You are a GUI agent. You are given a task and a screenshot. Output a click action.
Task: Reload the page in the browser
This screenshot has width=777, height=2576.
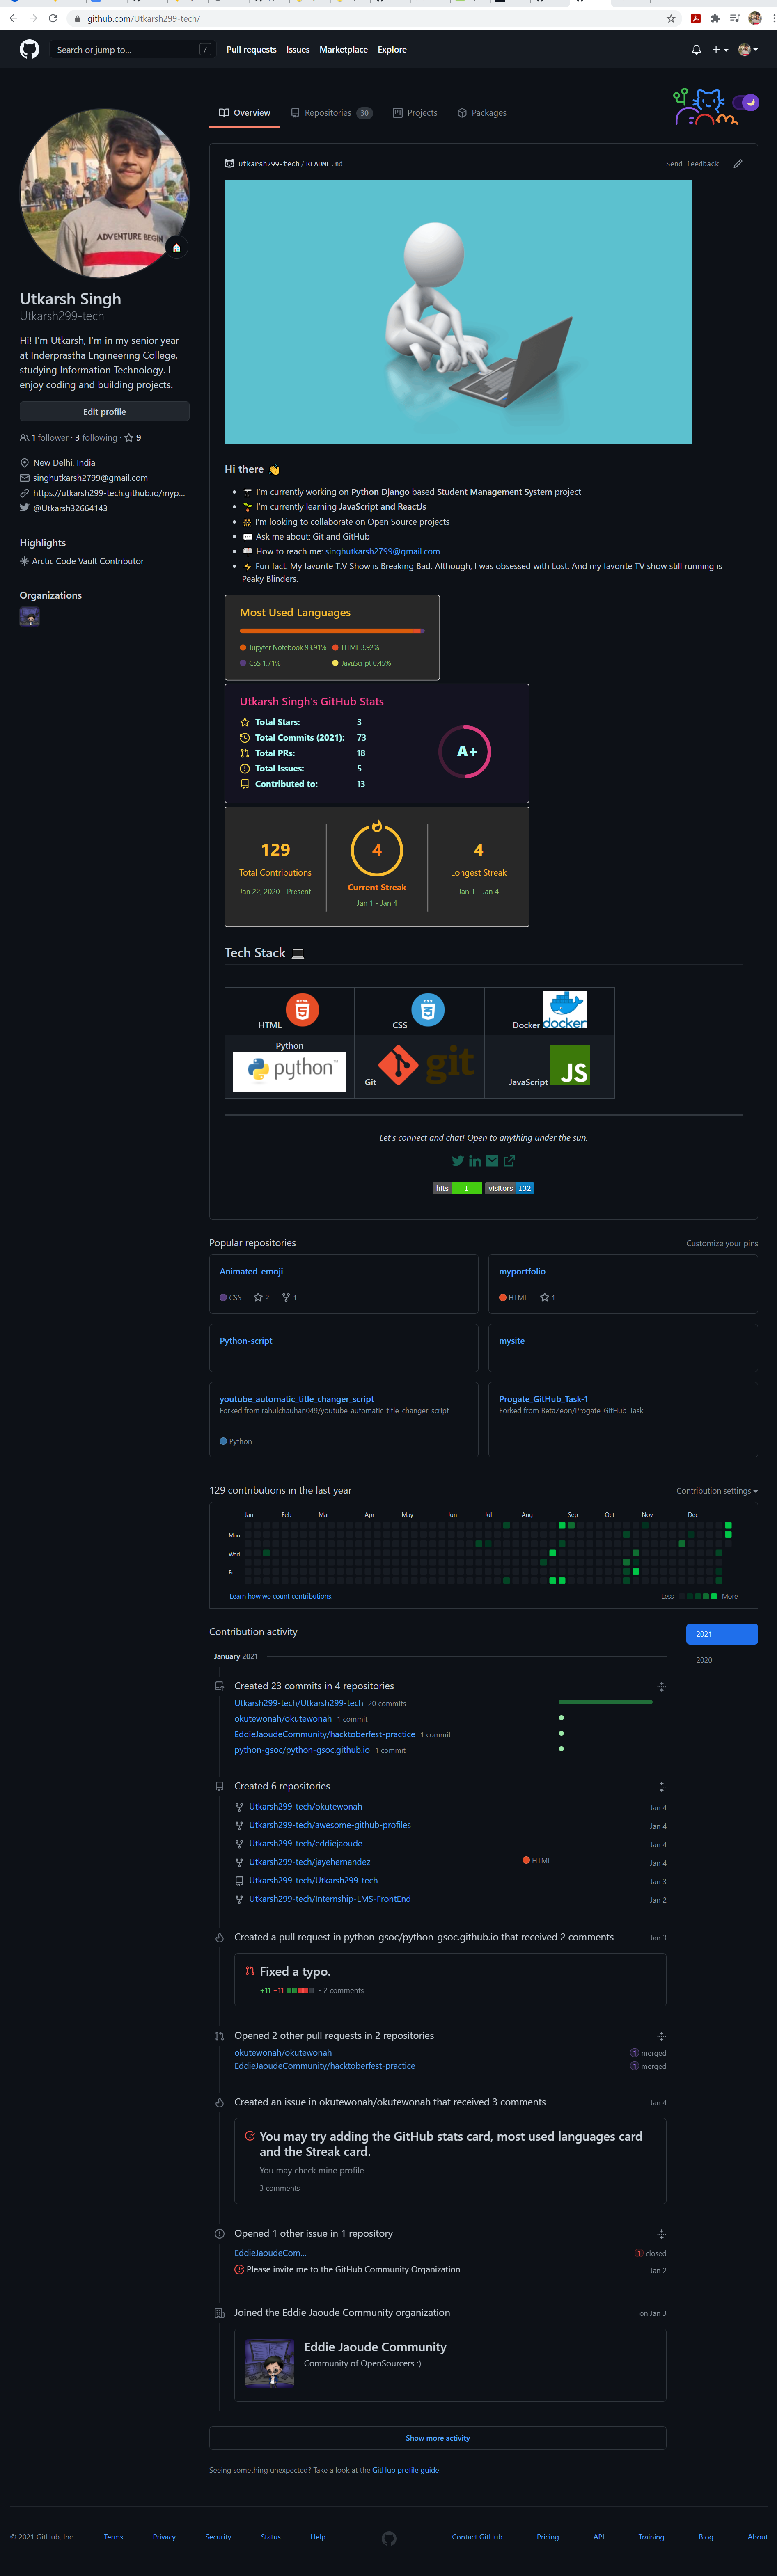point(53,18)
